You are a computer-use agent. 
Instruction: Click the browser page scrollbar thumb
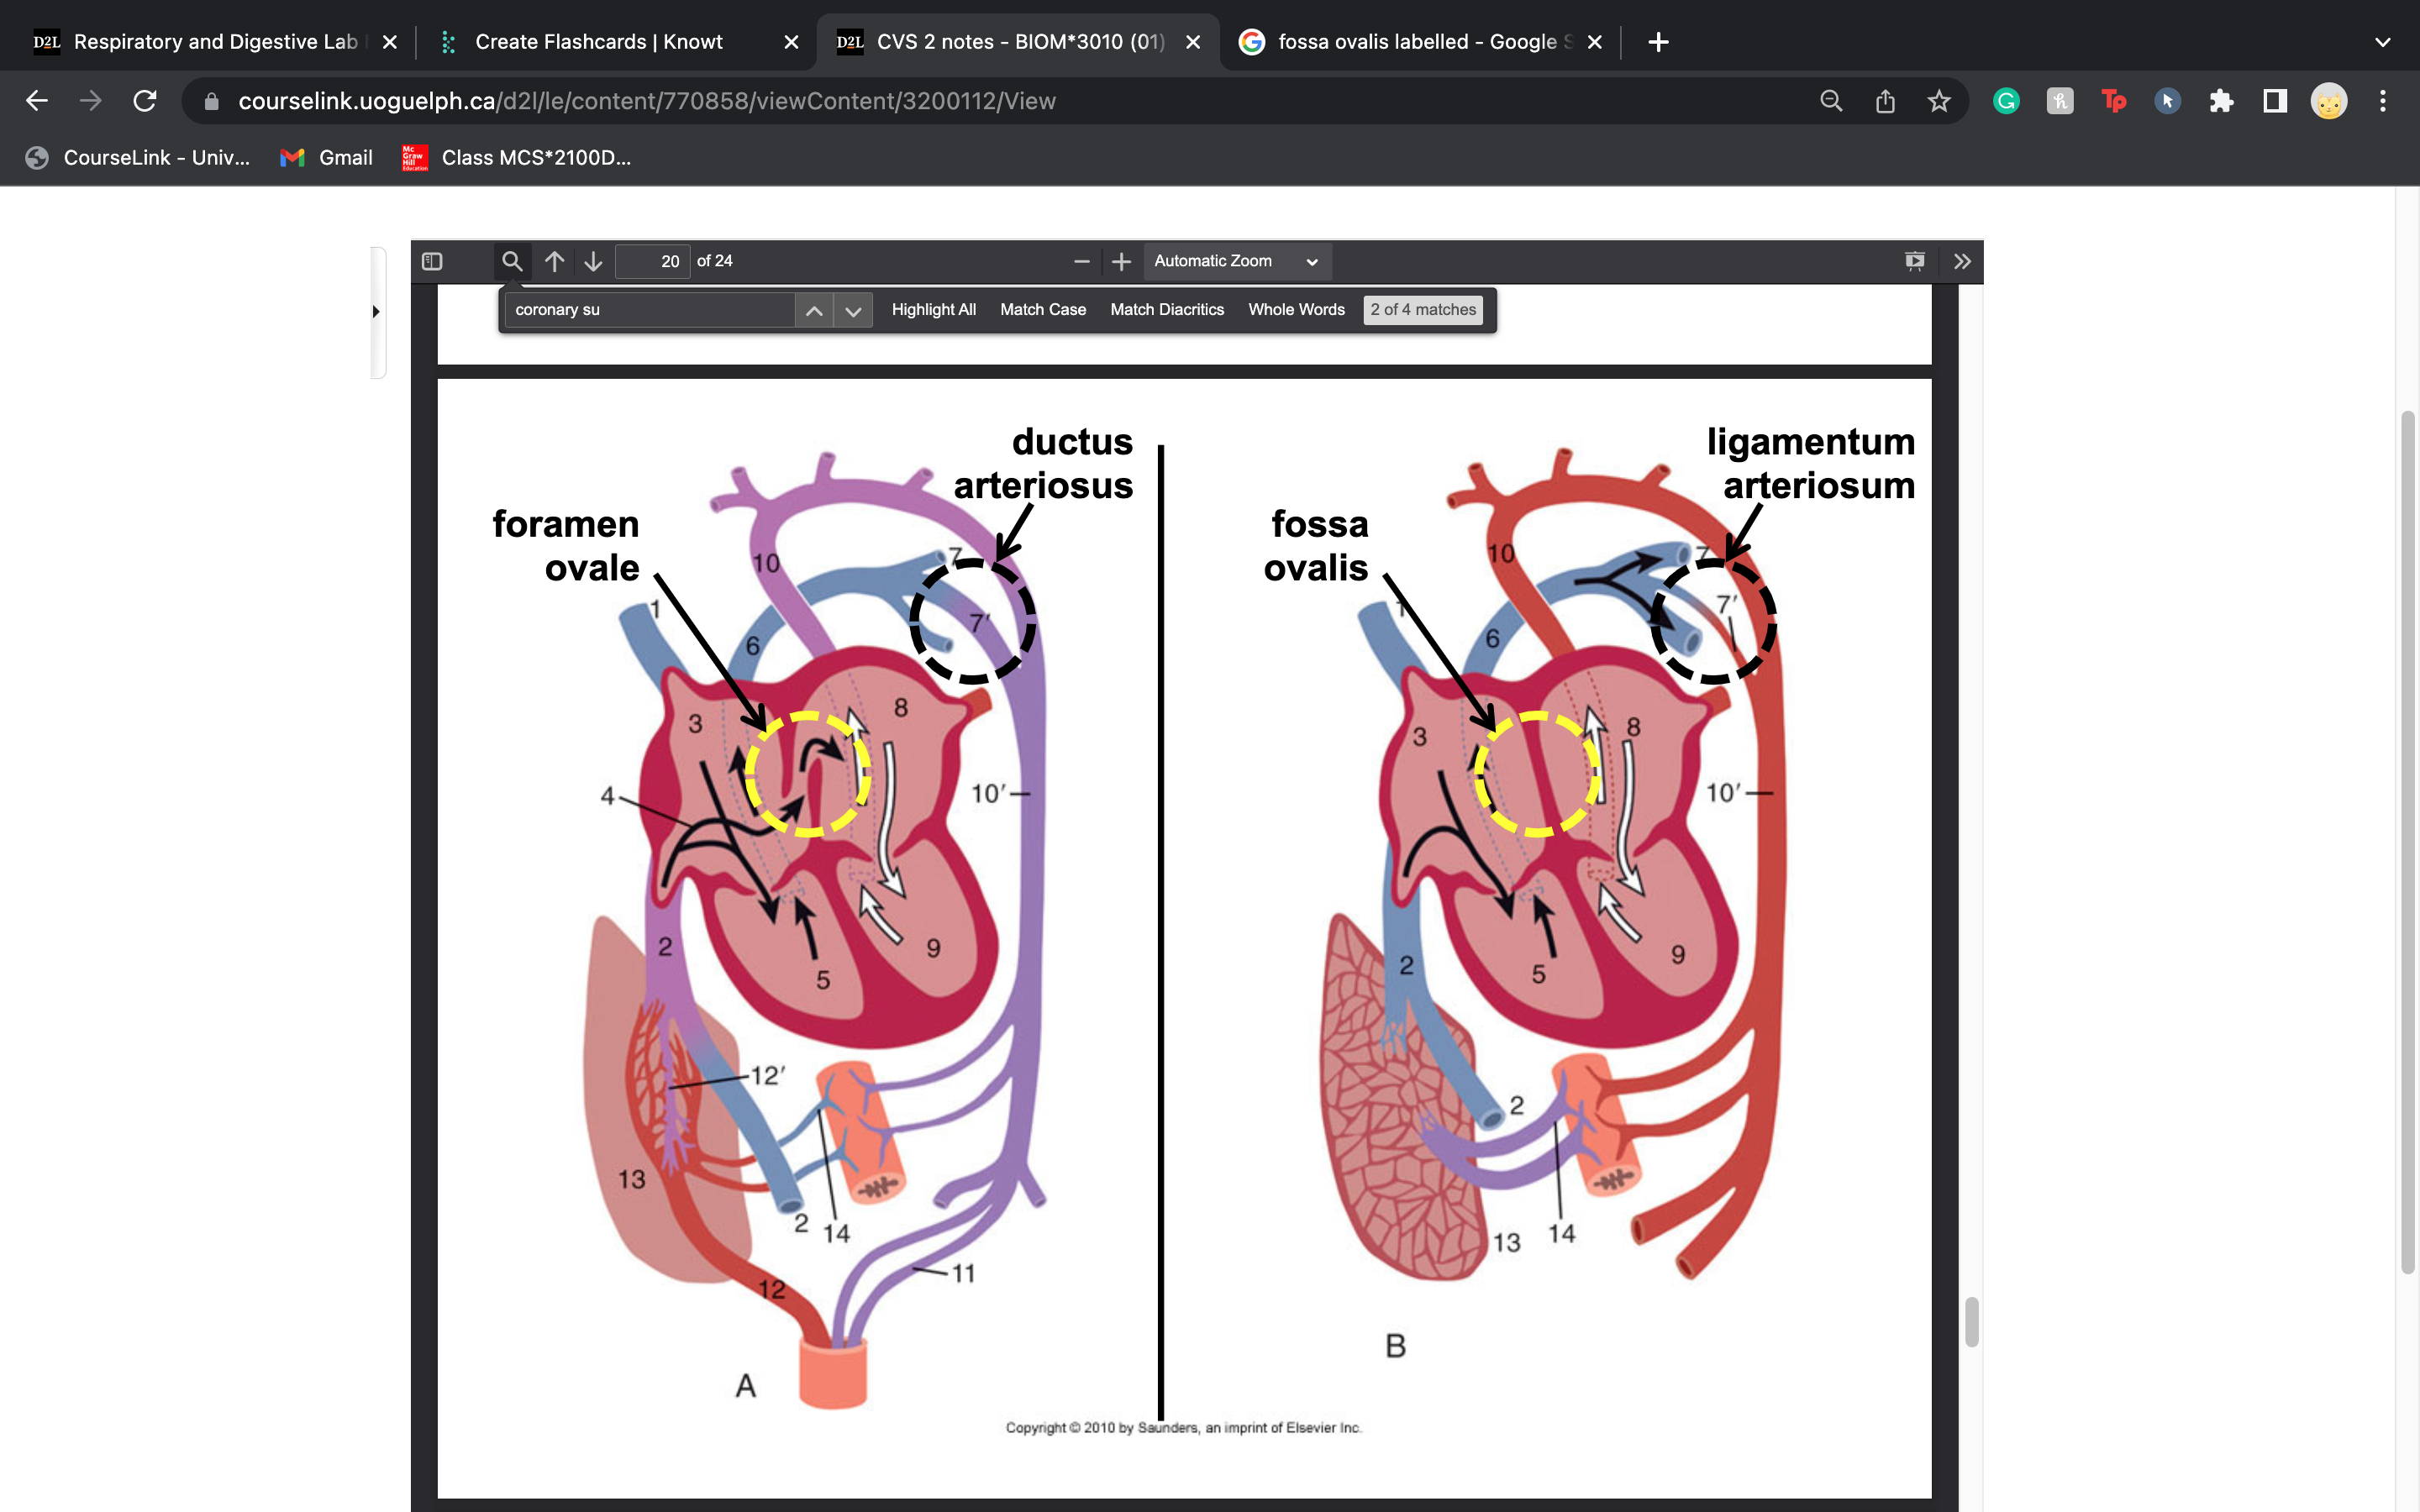tap(2408, 842)
